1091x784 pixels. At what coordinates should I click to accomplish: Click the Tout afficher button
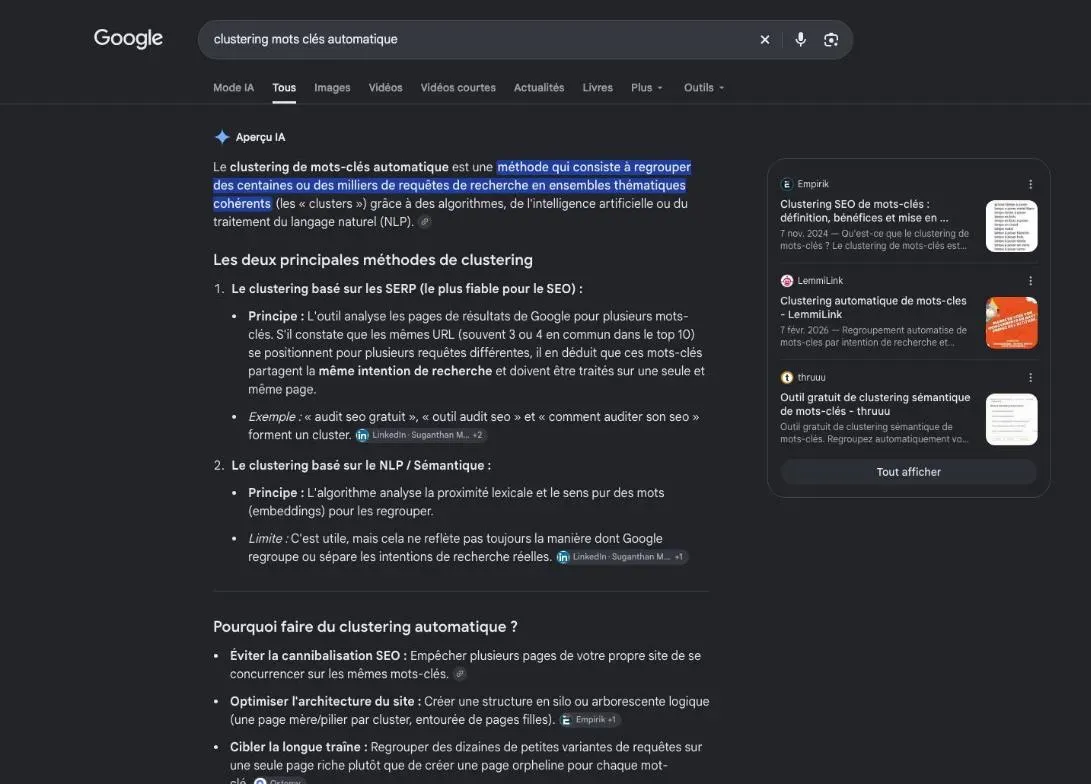909,472
